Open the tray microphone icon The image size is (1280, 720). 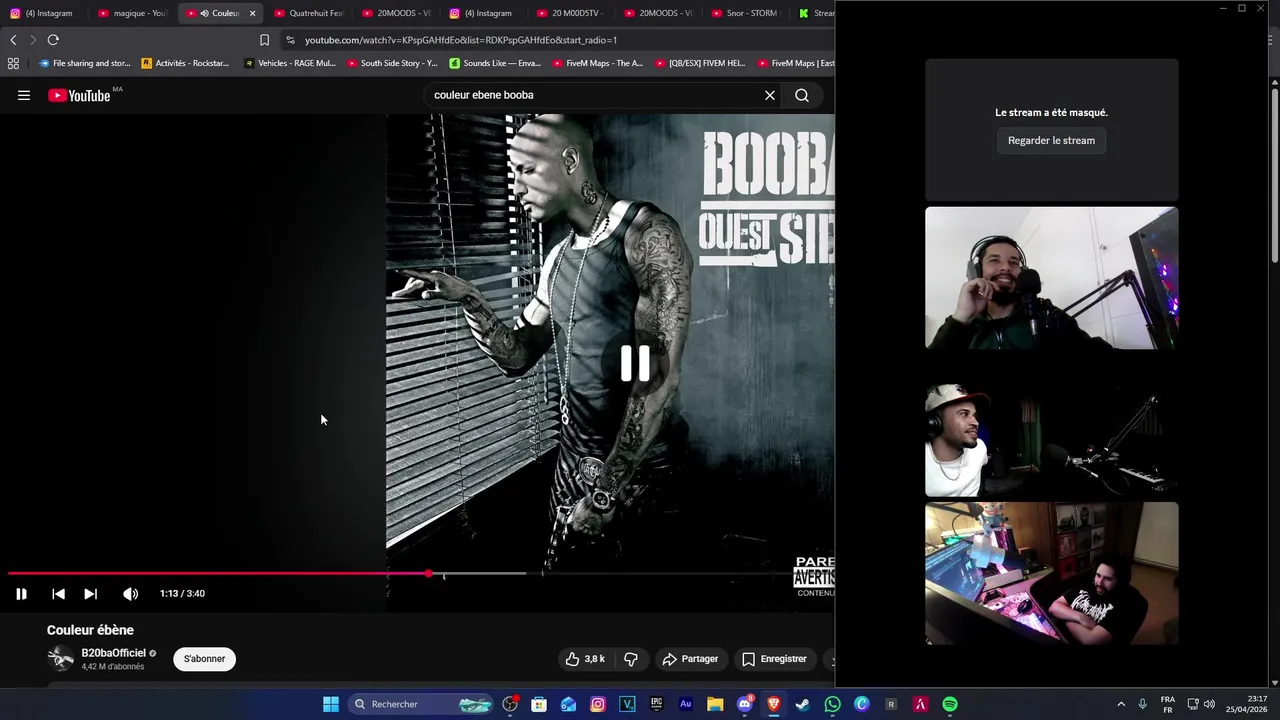coord(1142,704)
